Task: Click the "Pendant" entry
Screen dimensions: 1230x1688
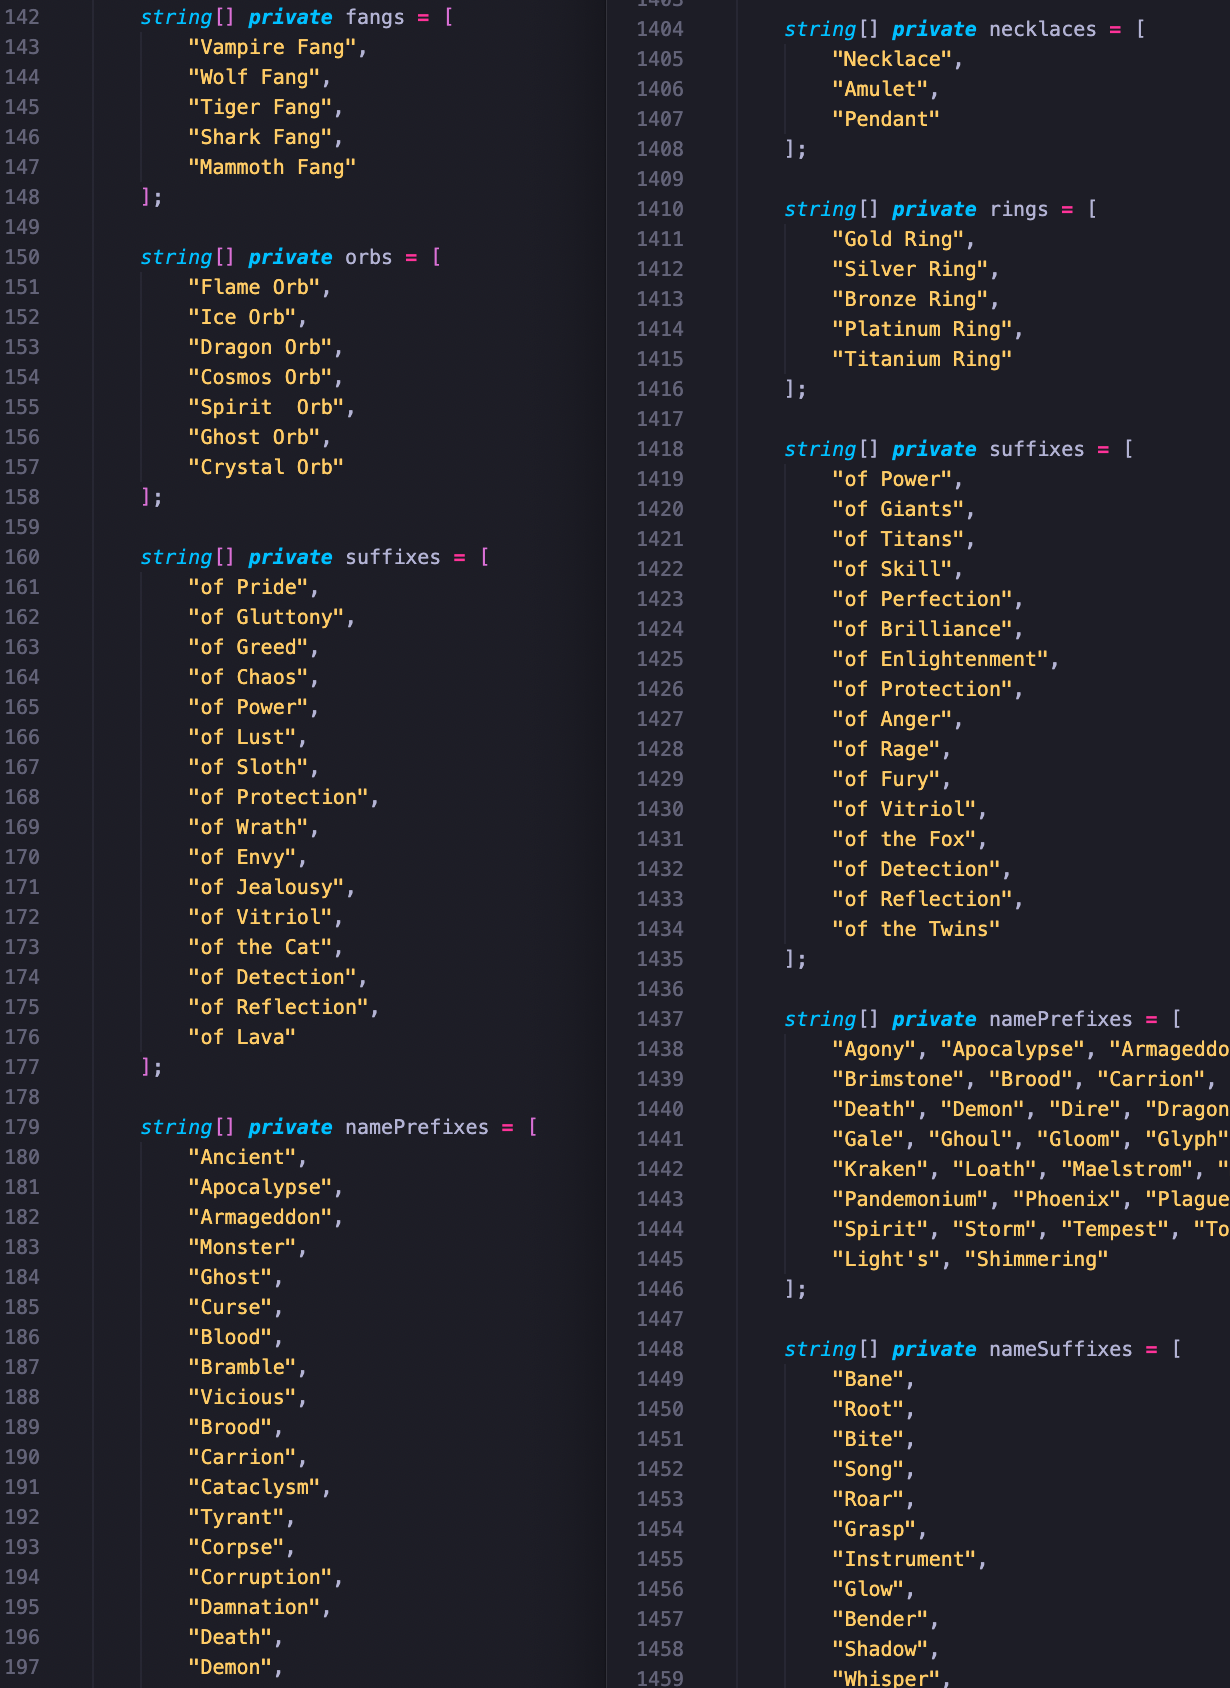Action: [886, 119]
